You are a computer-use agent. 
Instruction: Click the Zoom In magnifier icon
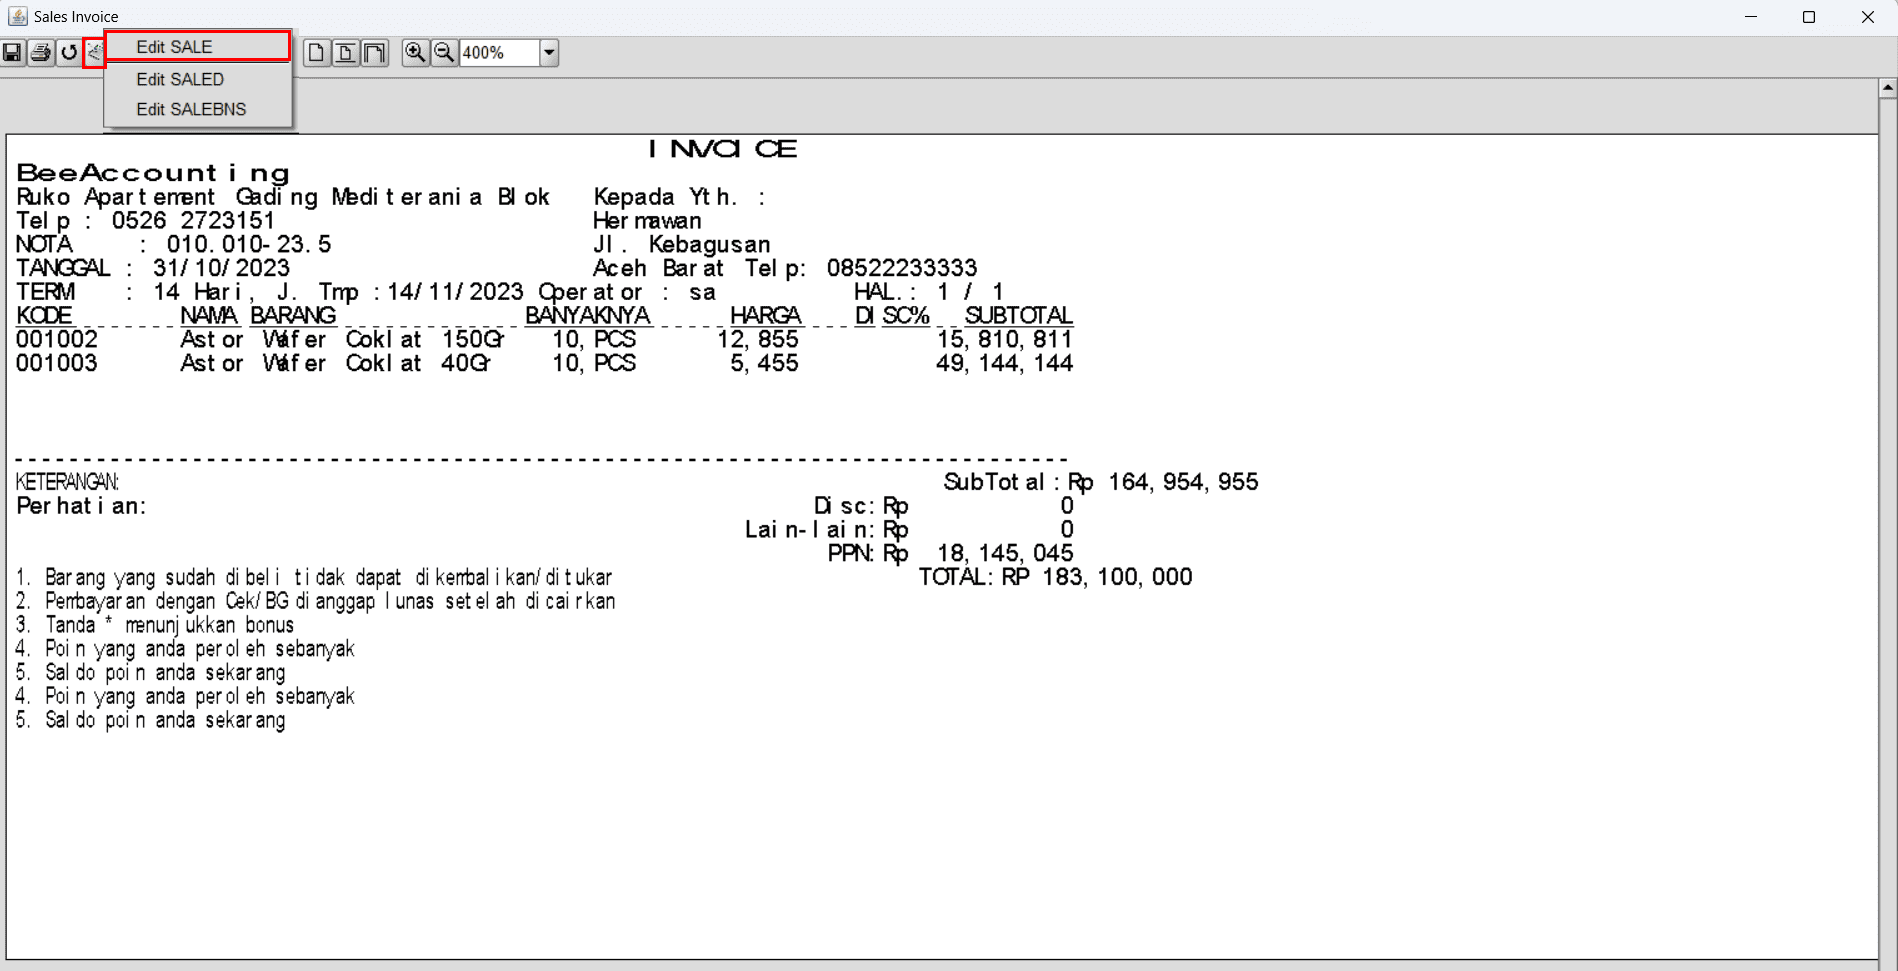coord(415,53)
